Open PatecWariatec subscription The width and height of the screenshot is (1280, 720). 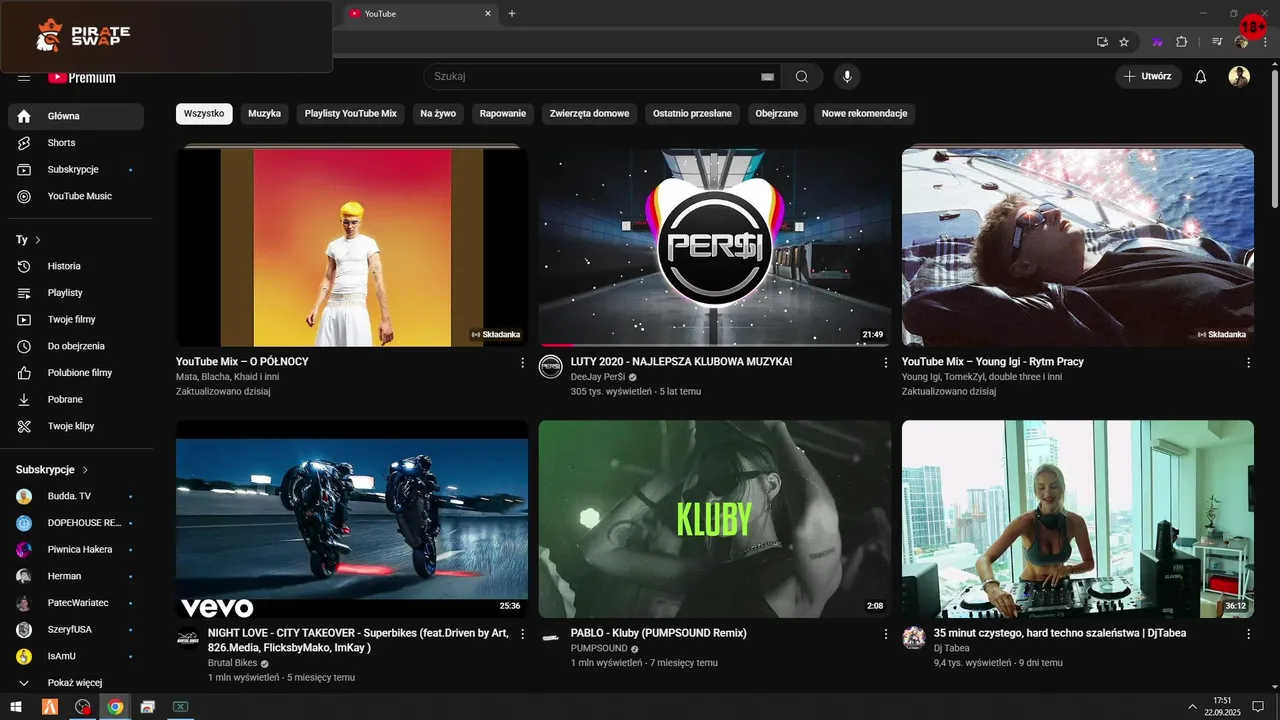[x=76, y=603]
